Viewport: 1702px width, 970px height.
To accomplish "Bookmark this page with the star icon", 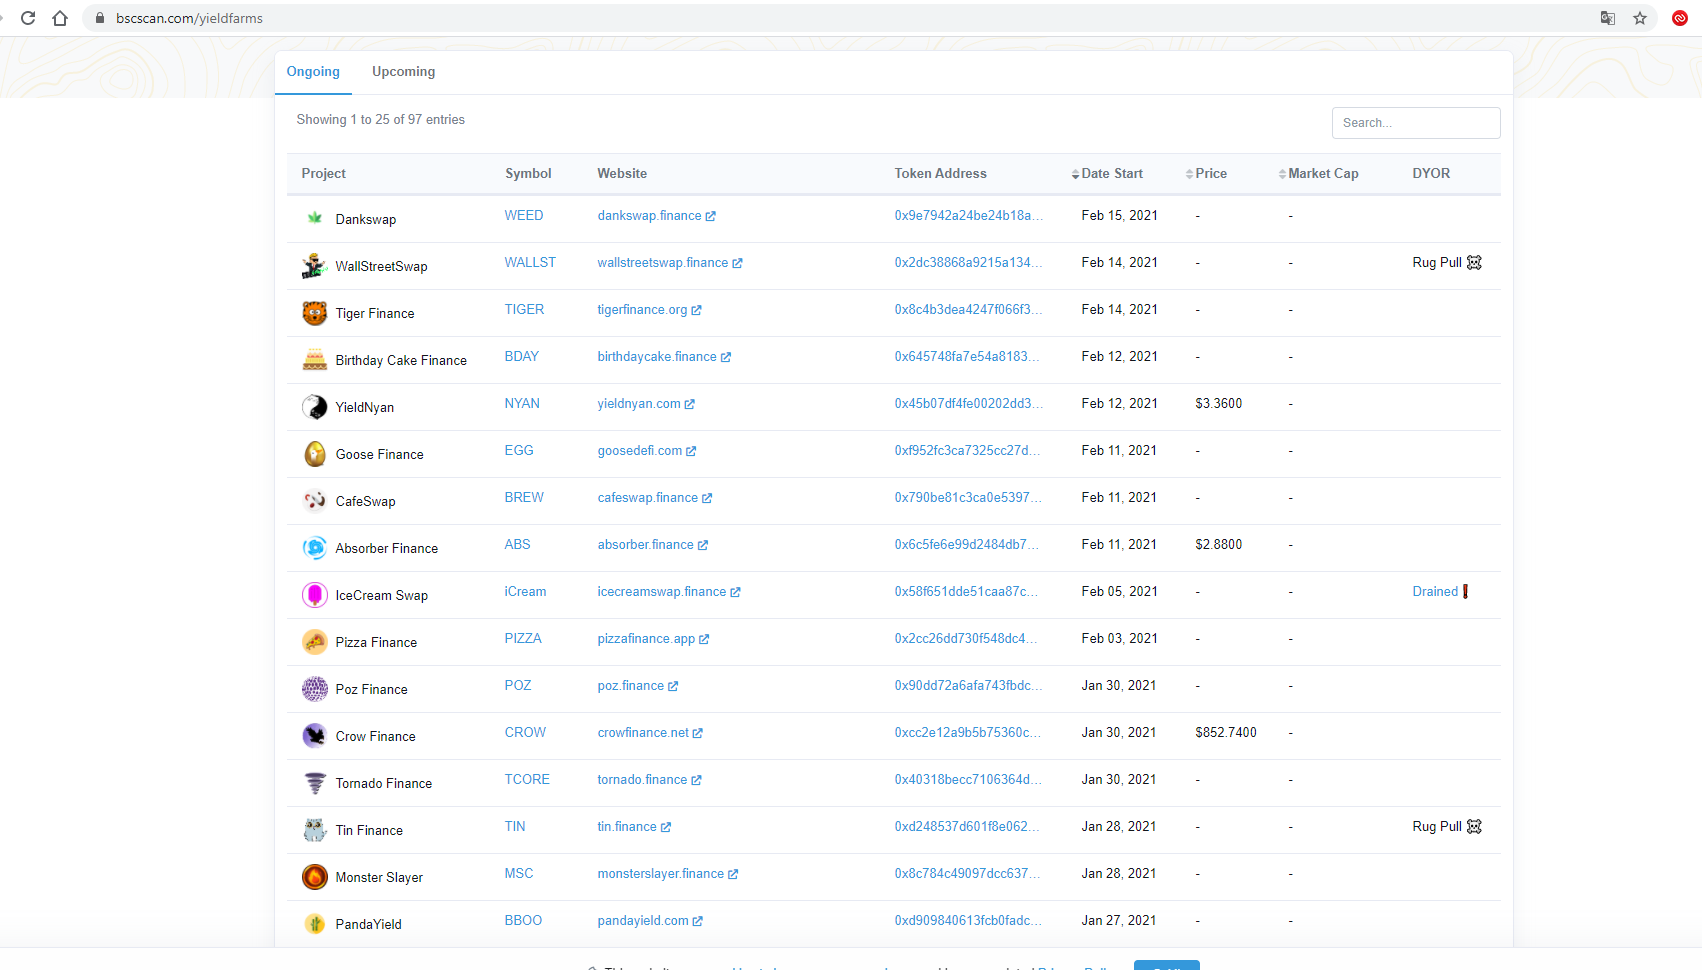I will coord(1640,18).
